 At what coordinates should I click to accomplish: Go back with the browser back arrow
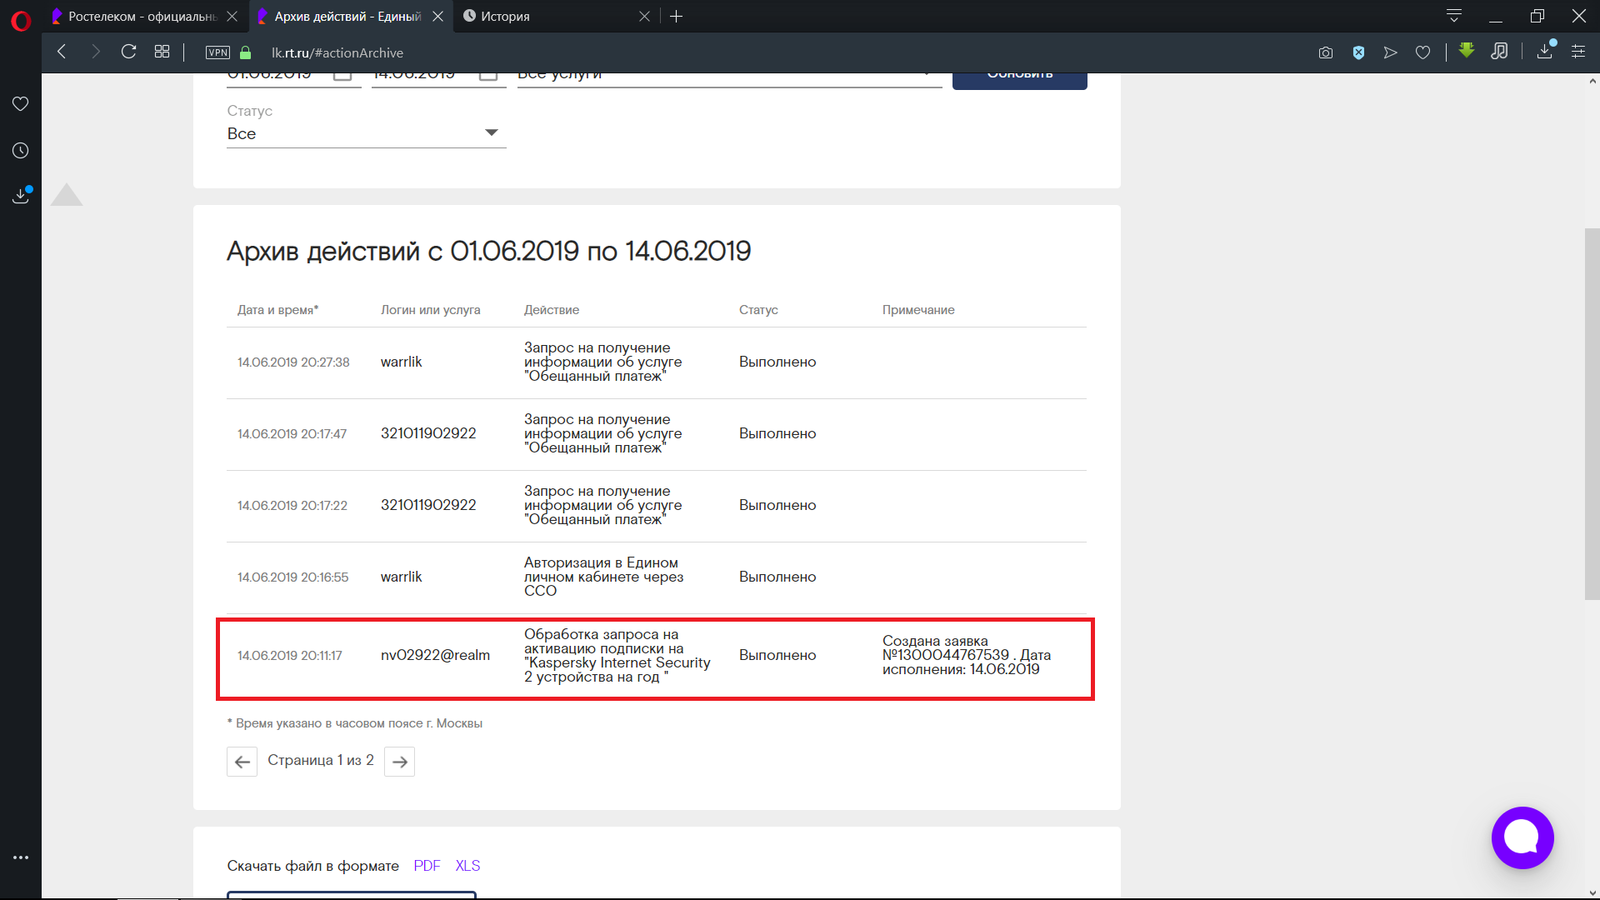62,52
